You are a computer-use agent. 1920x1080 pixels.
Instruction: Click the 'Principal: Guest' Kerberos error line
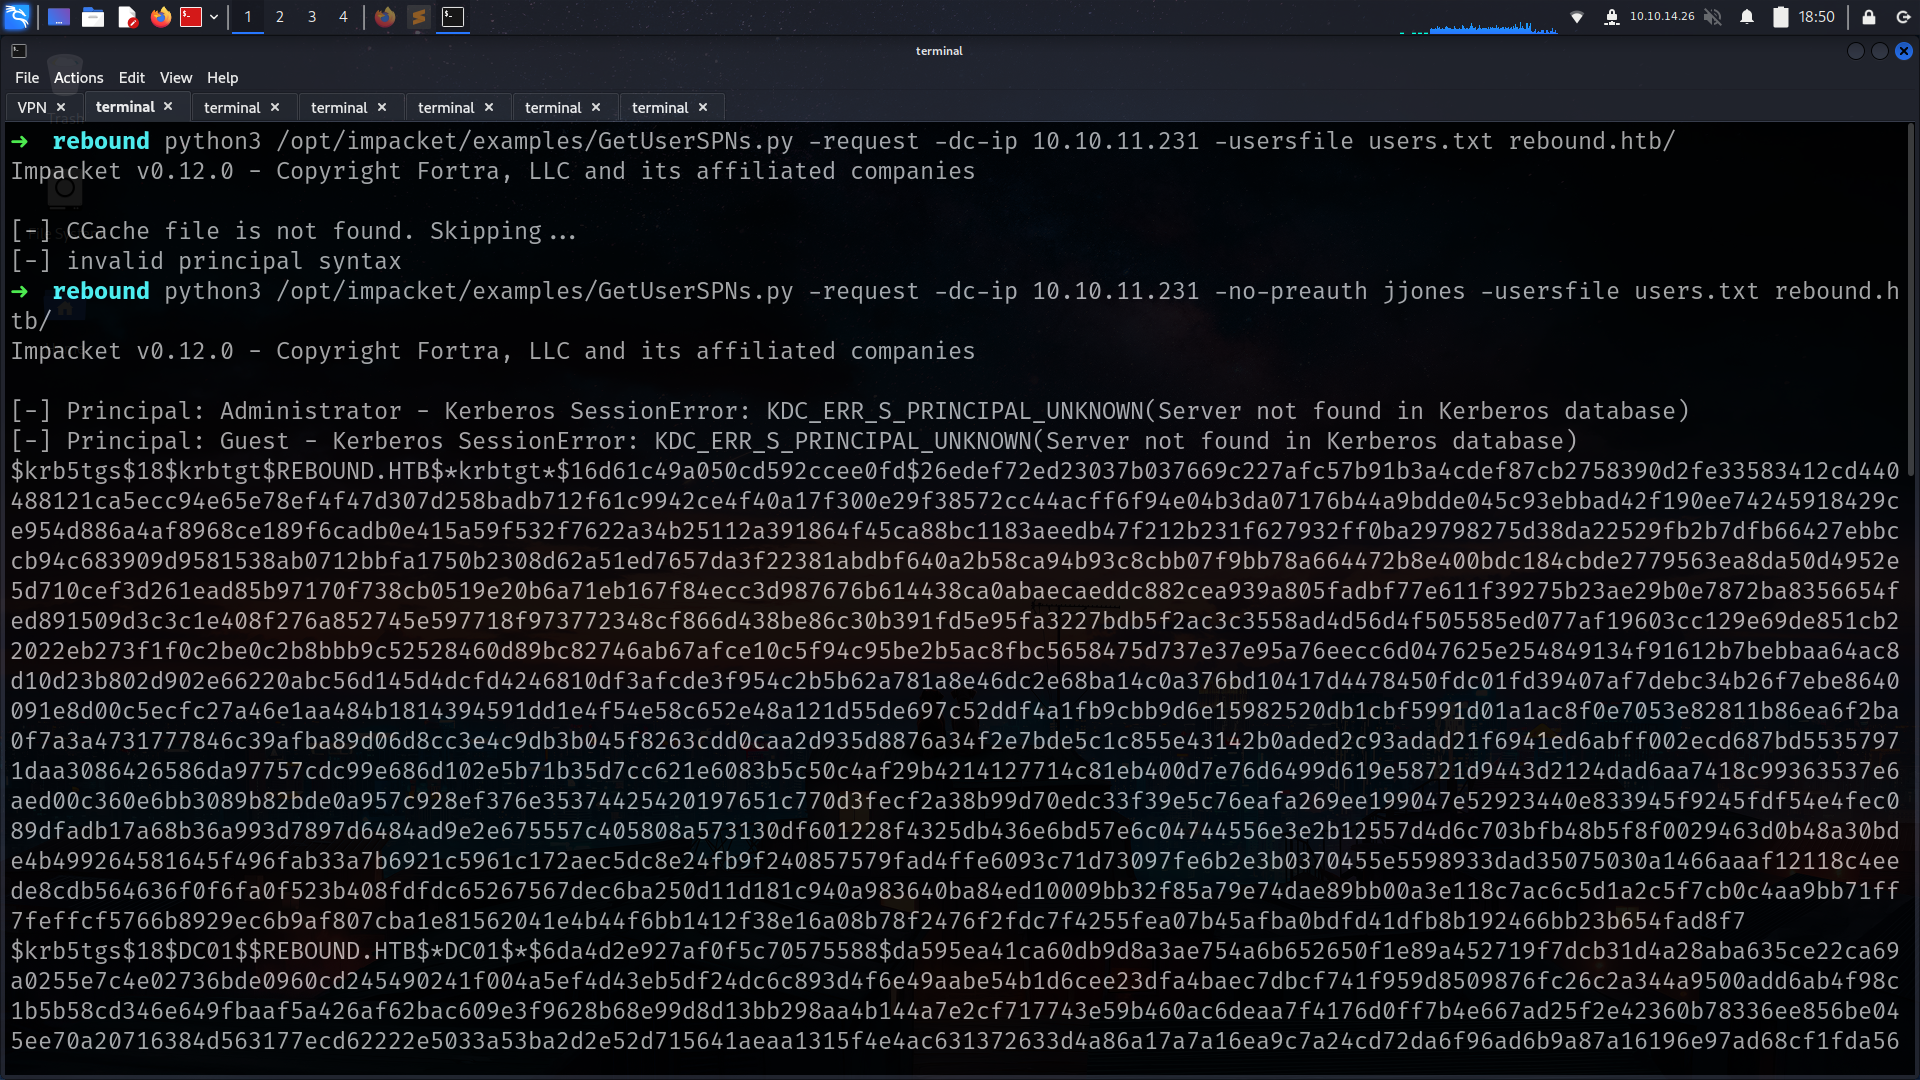tap(794, 441)
